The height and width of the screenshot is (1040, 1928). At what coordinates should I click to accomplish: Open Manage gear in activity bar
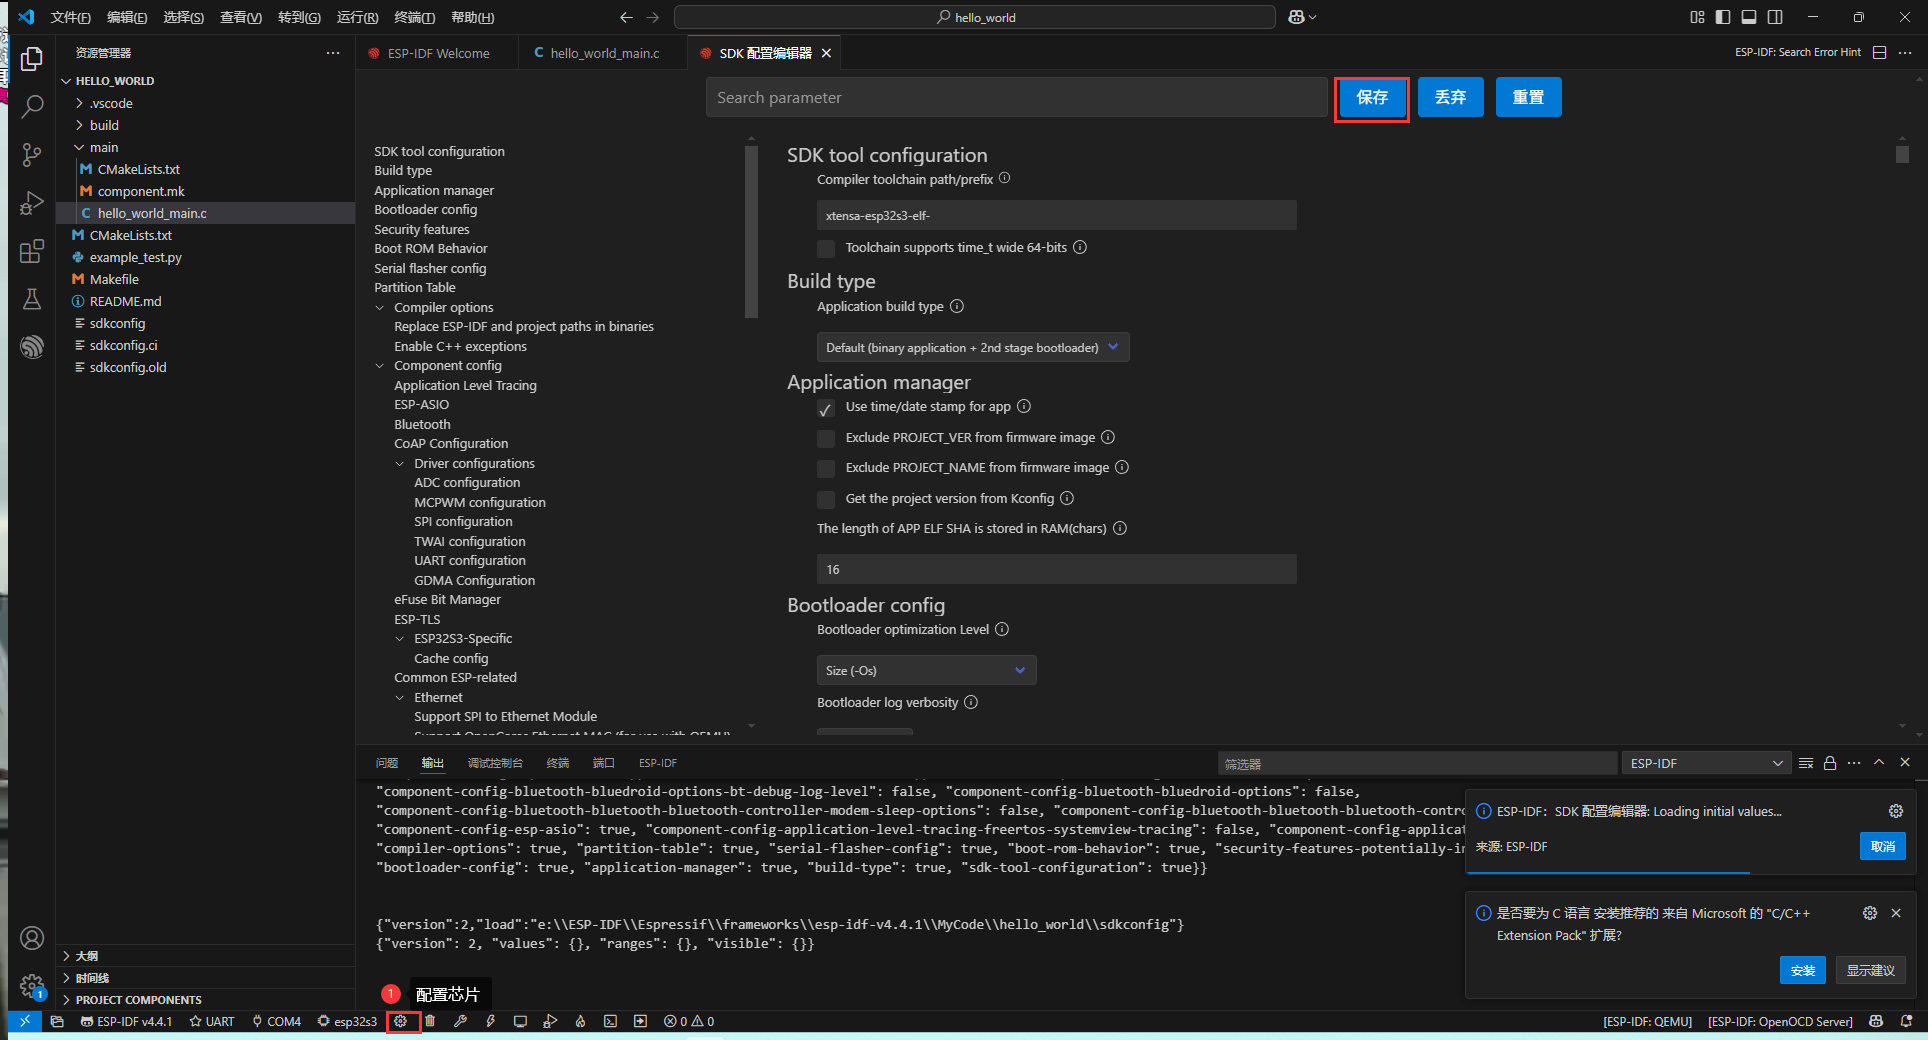(x=32, y=986)
